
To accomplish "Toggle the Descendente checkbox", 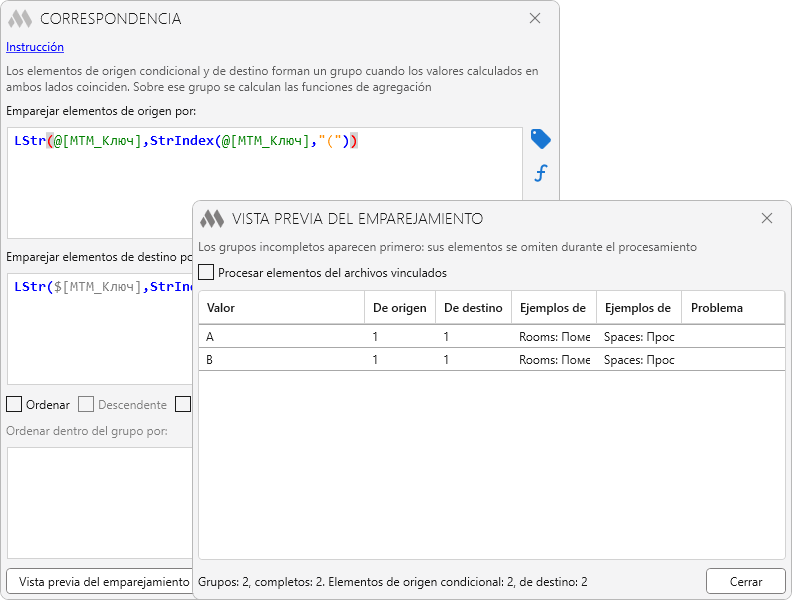I will 86,404.
